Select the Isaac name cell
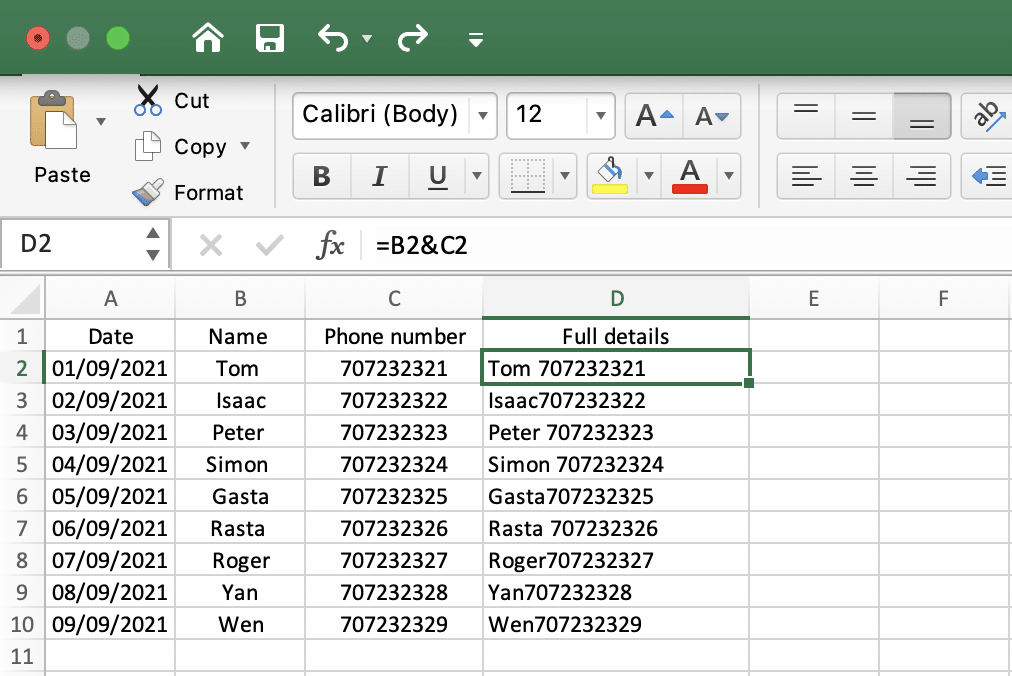Image resolution: width=1012 pixels, height=676 pixels. [240, 400]
